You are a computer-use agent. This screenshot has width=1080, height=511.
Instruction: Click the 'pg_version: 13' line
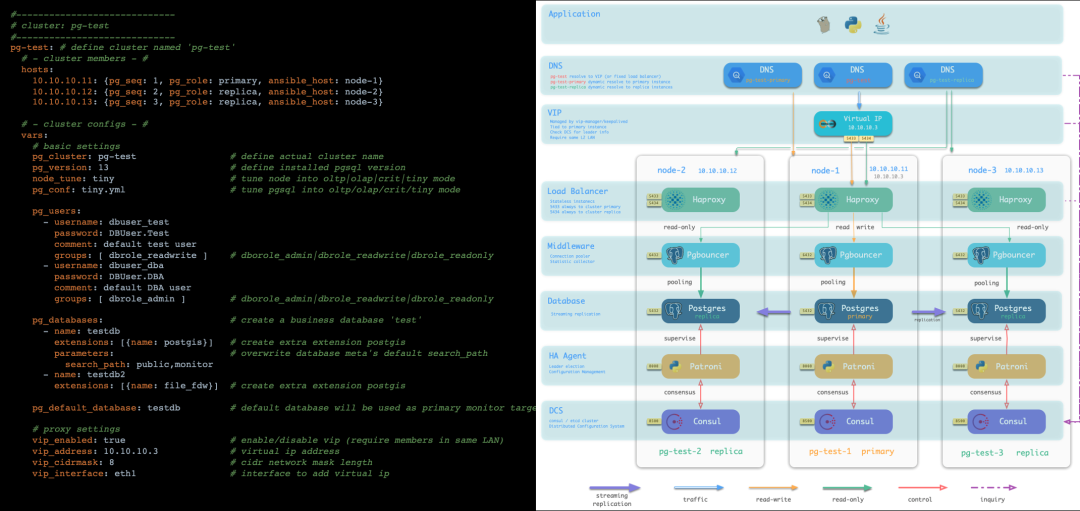[71, 167]
